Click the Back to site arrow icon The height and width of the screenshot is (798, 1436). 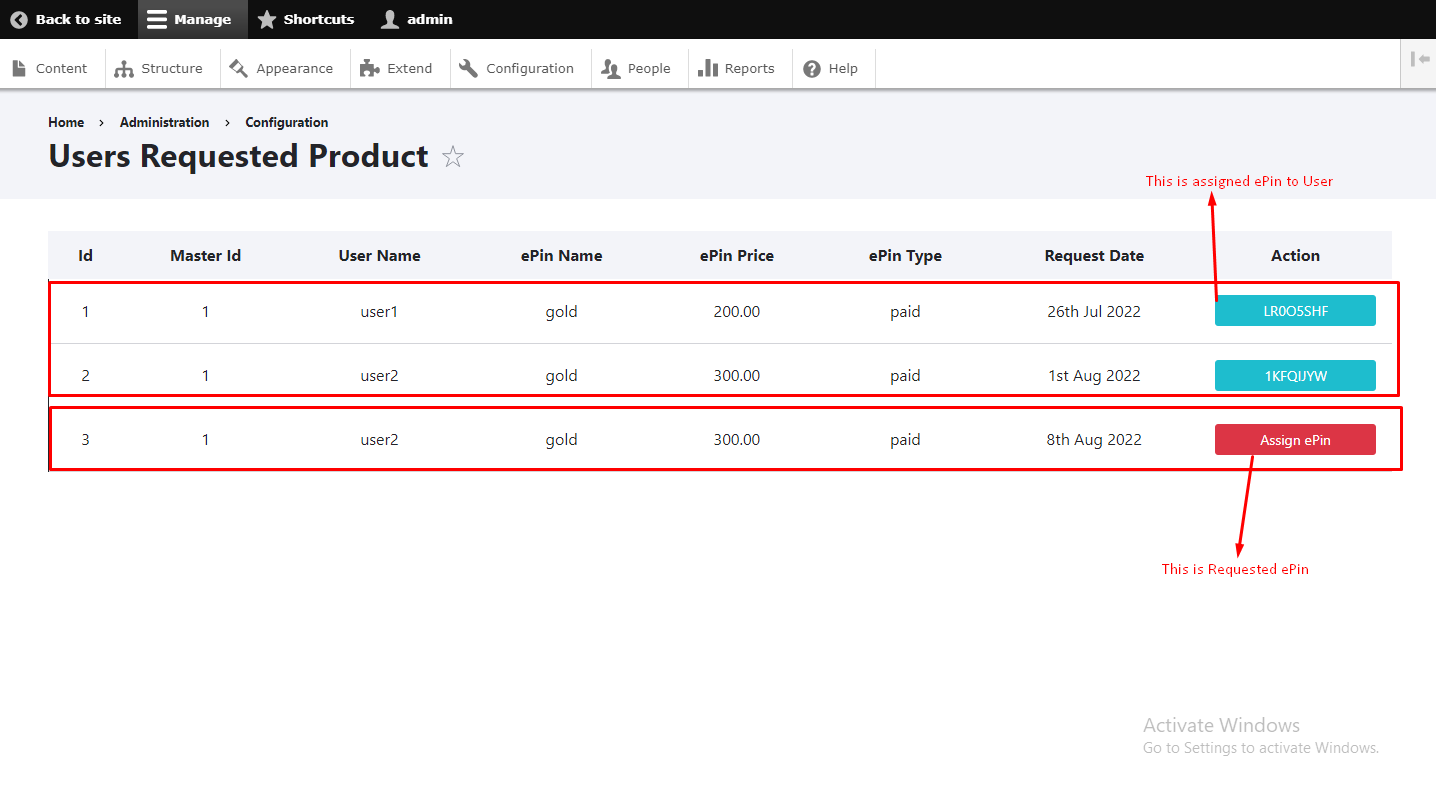[19, 19]
